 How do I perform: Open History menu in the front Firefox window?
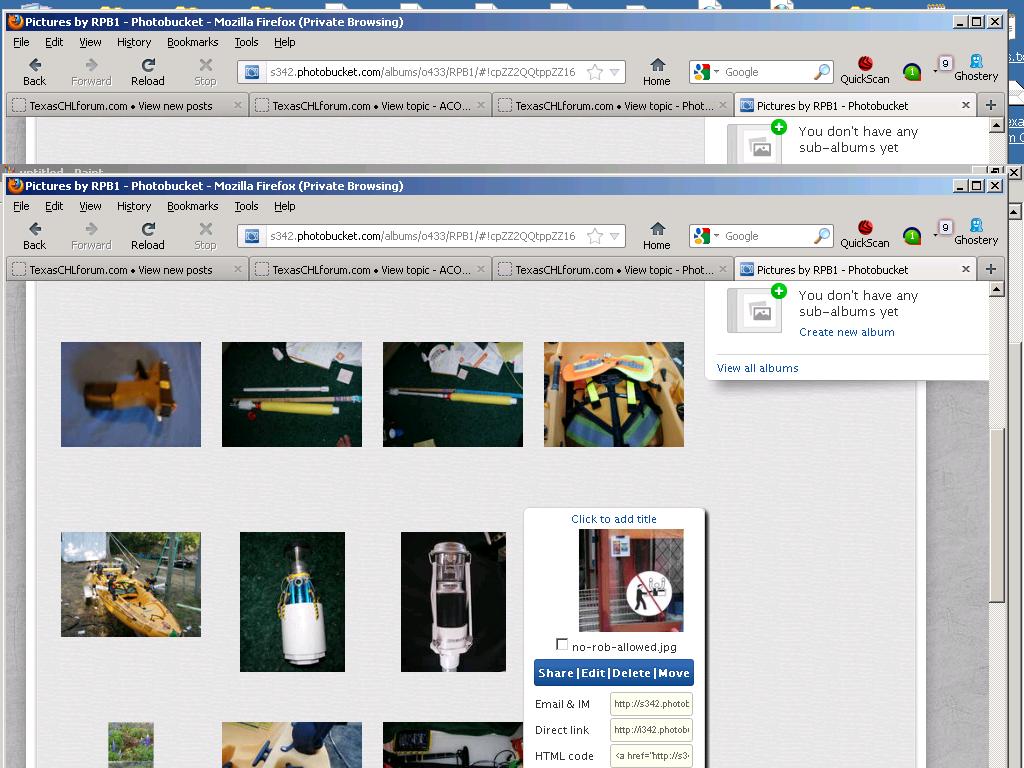(133, 206)
